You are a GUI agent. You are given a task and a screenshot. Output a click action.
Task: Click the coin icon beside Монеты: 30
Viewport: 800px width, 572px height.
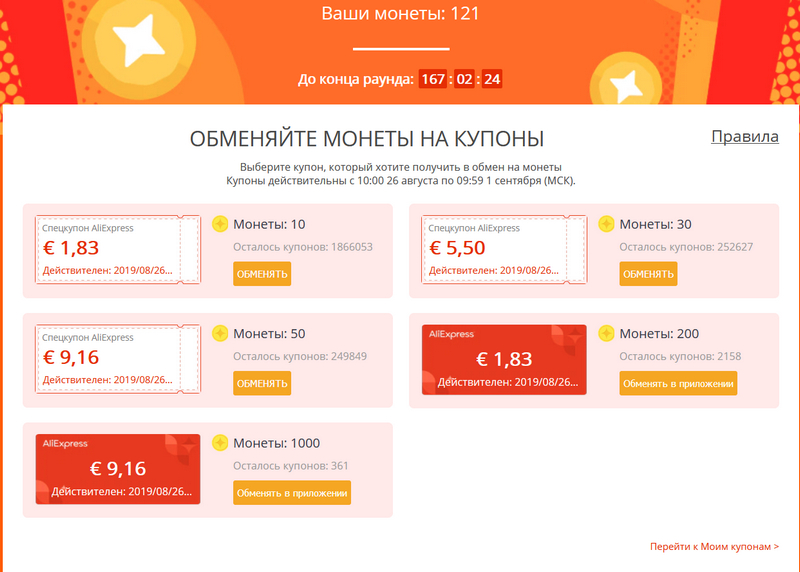[x=607, y=224]
